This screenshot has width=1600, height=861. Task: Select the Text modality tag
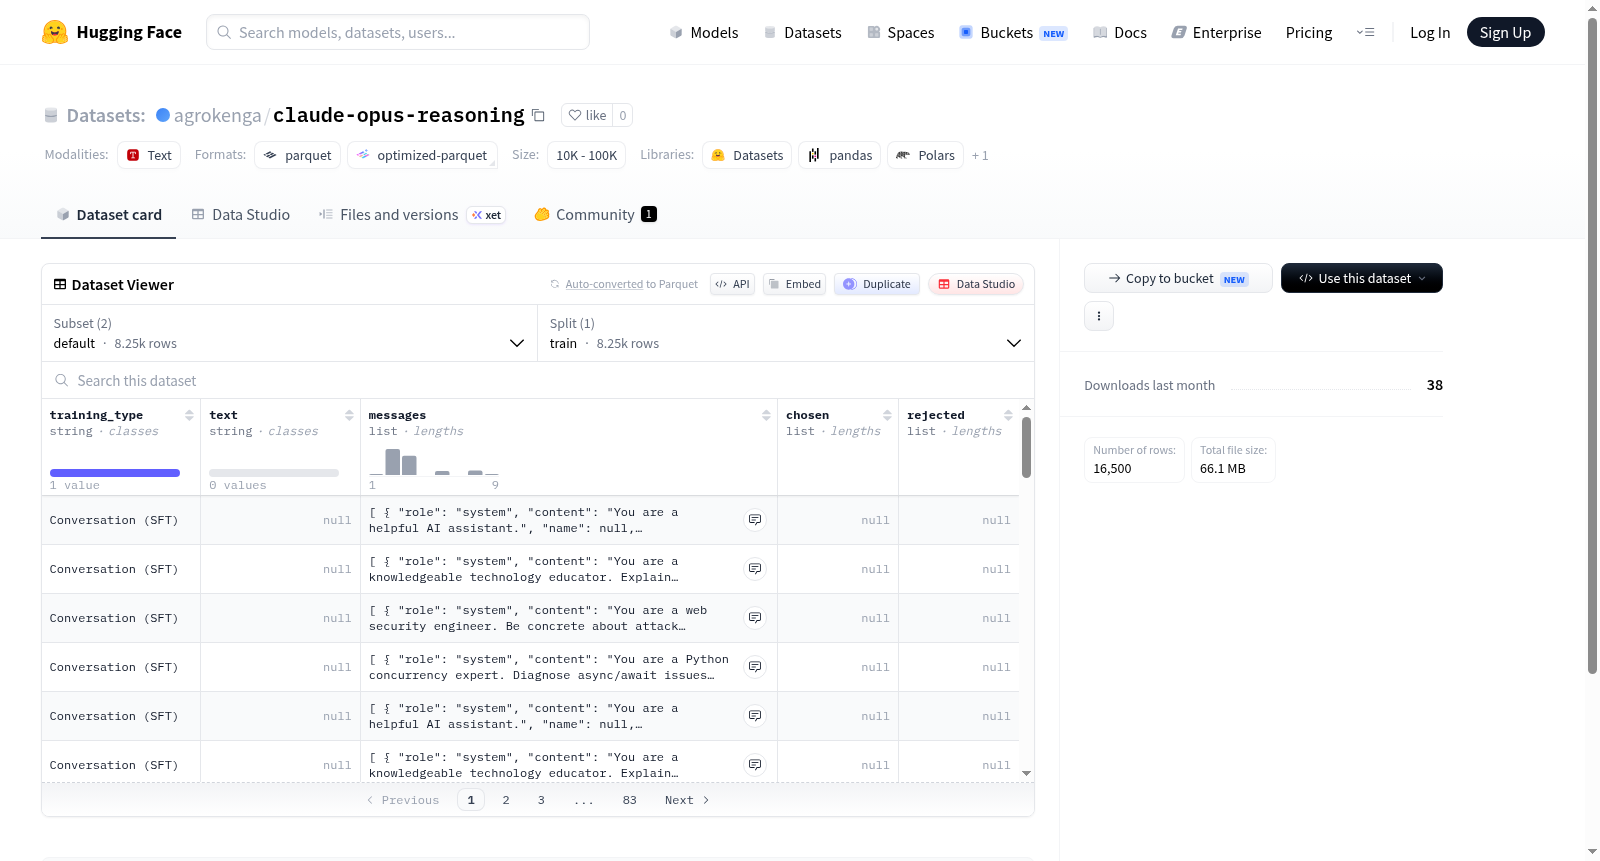149,155
